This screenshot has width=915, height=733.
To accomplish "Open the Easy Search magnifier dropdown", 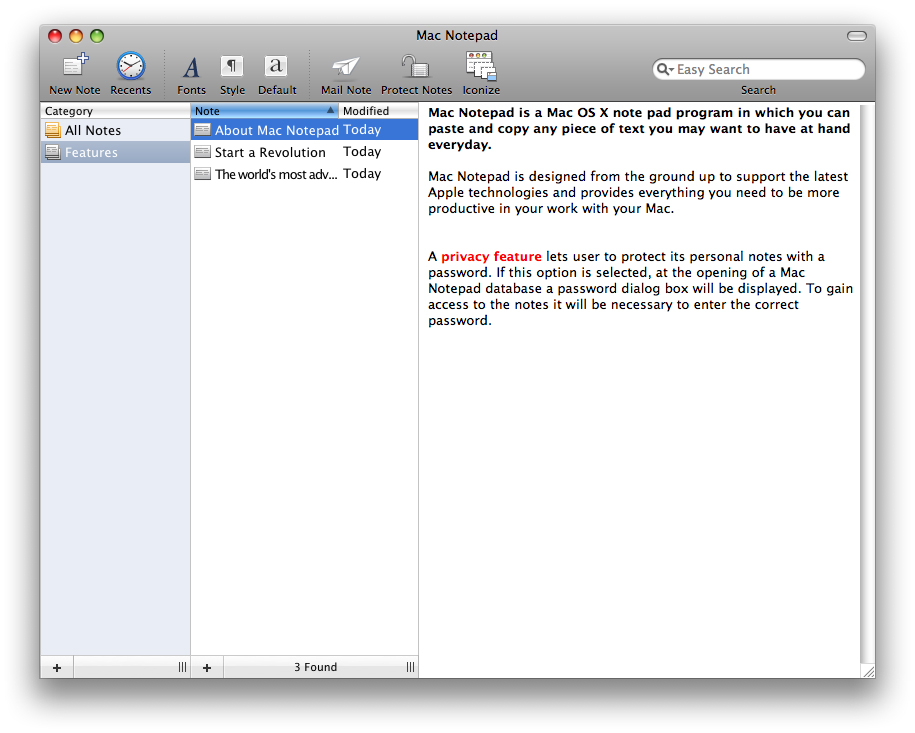I will pos(665,69).
